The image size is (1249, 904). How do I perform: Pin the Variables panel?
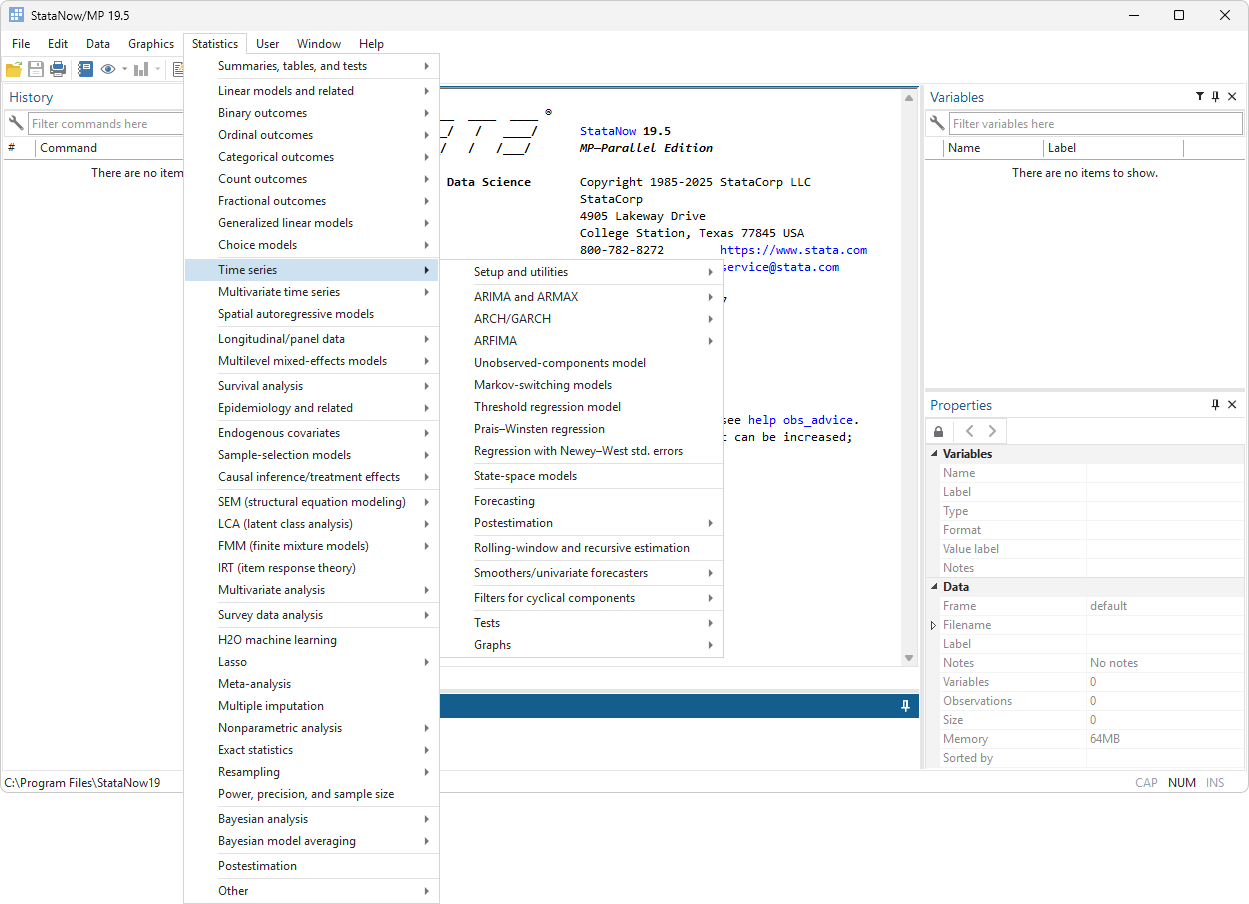(1215, 97)
